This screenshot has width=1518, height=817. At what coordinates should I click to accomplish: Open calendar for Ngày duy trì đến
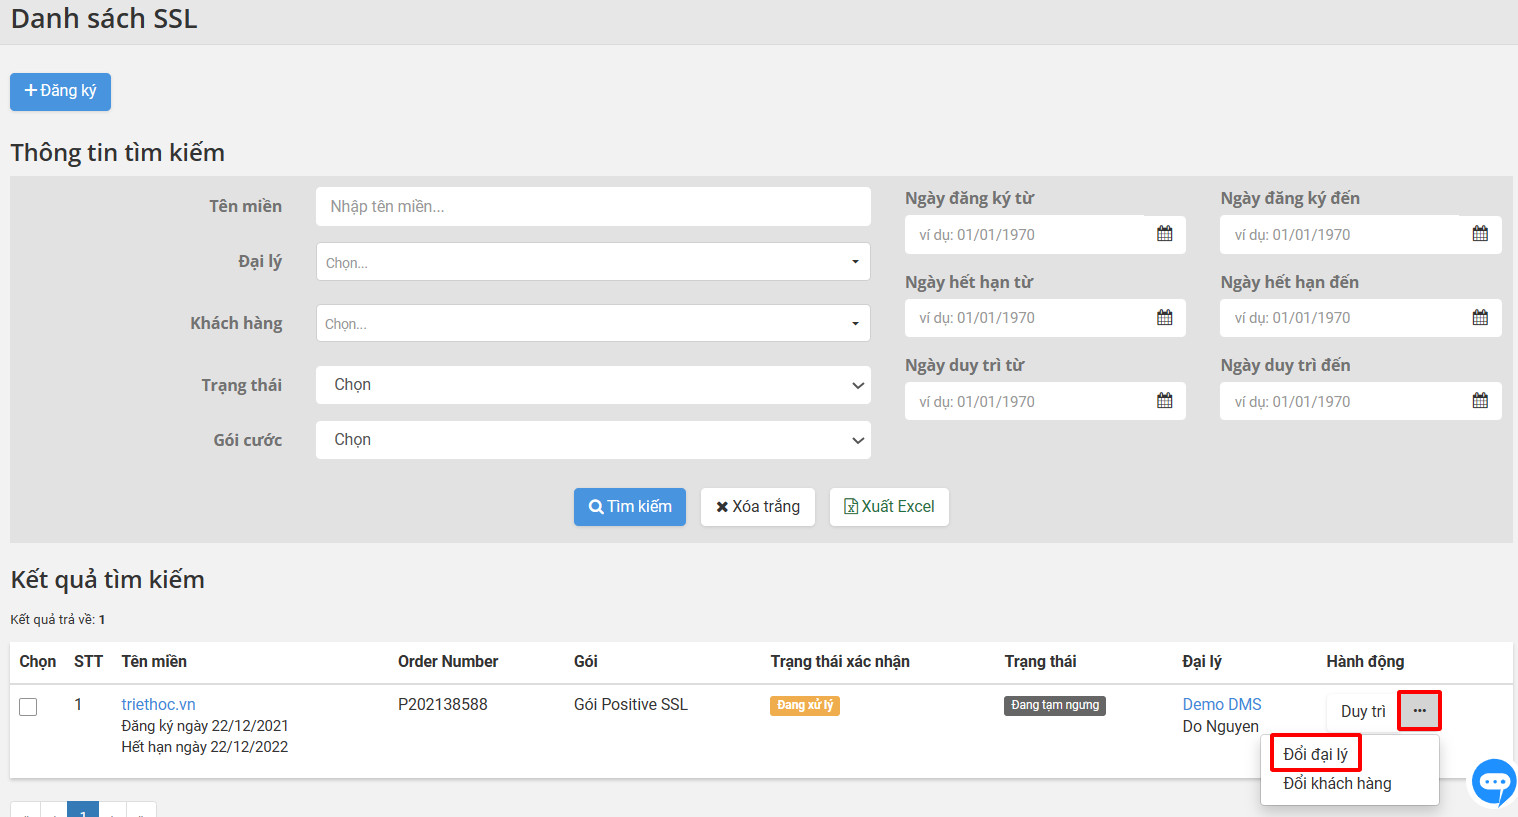pyautogui.click(x=1480, y=401)
